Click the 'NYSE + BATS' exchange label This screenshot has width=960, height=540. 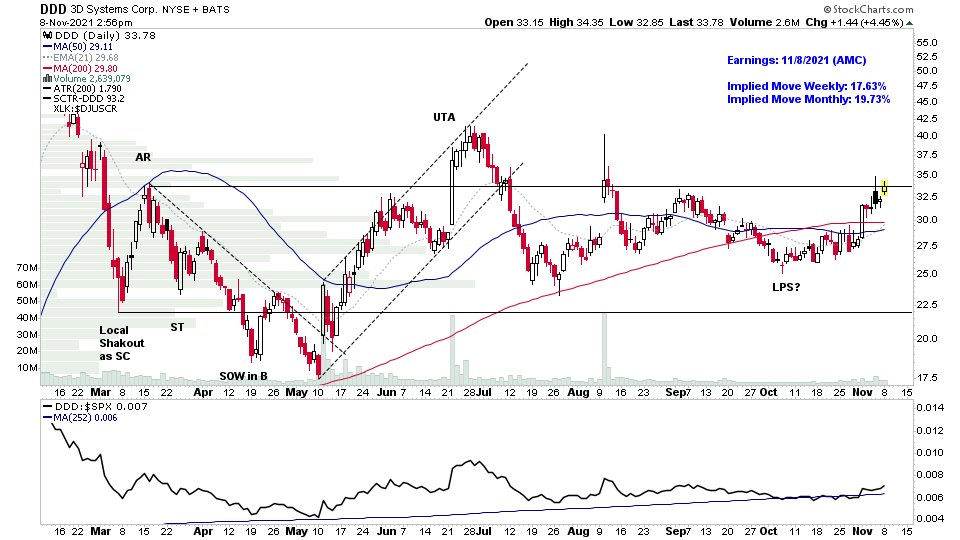(195, 10)
